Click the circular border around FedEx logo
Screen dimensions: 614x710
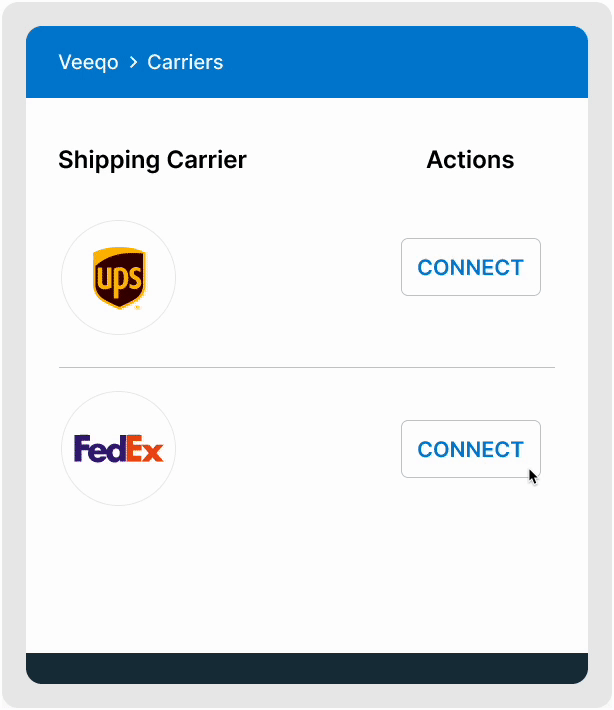(x=119, y=392)
